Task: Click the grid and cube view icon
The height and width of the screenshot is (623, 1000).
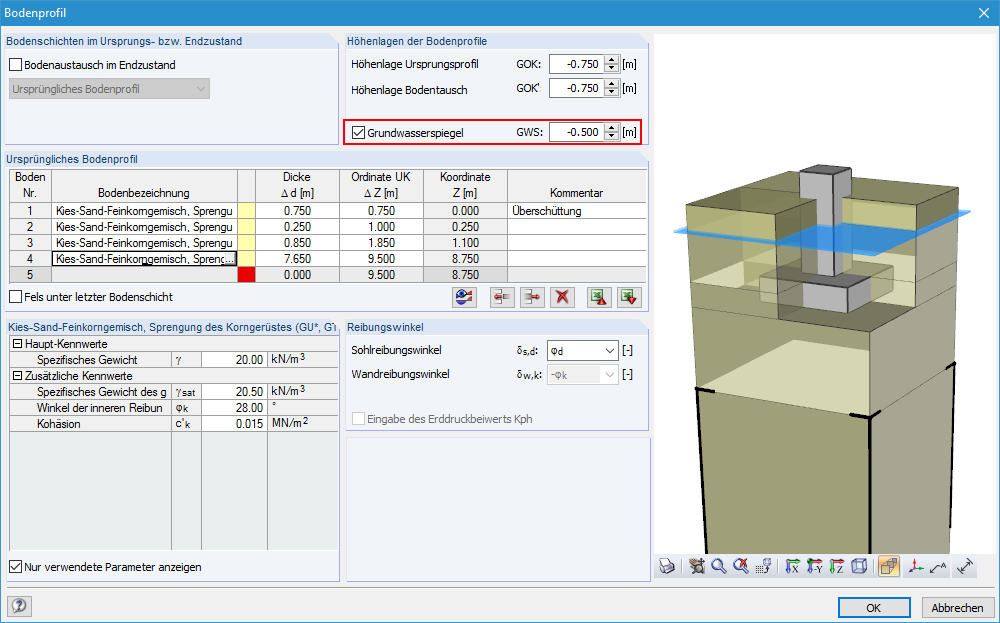Action: [763, 566]
